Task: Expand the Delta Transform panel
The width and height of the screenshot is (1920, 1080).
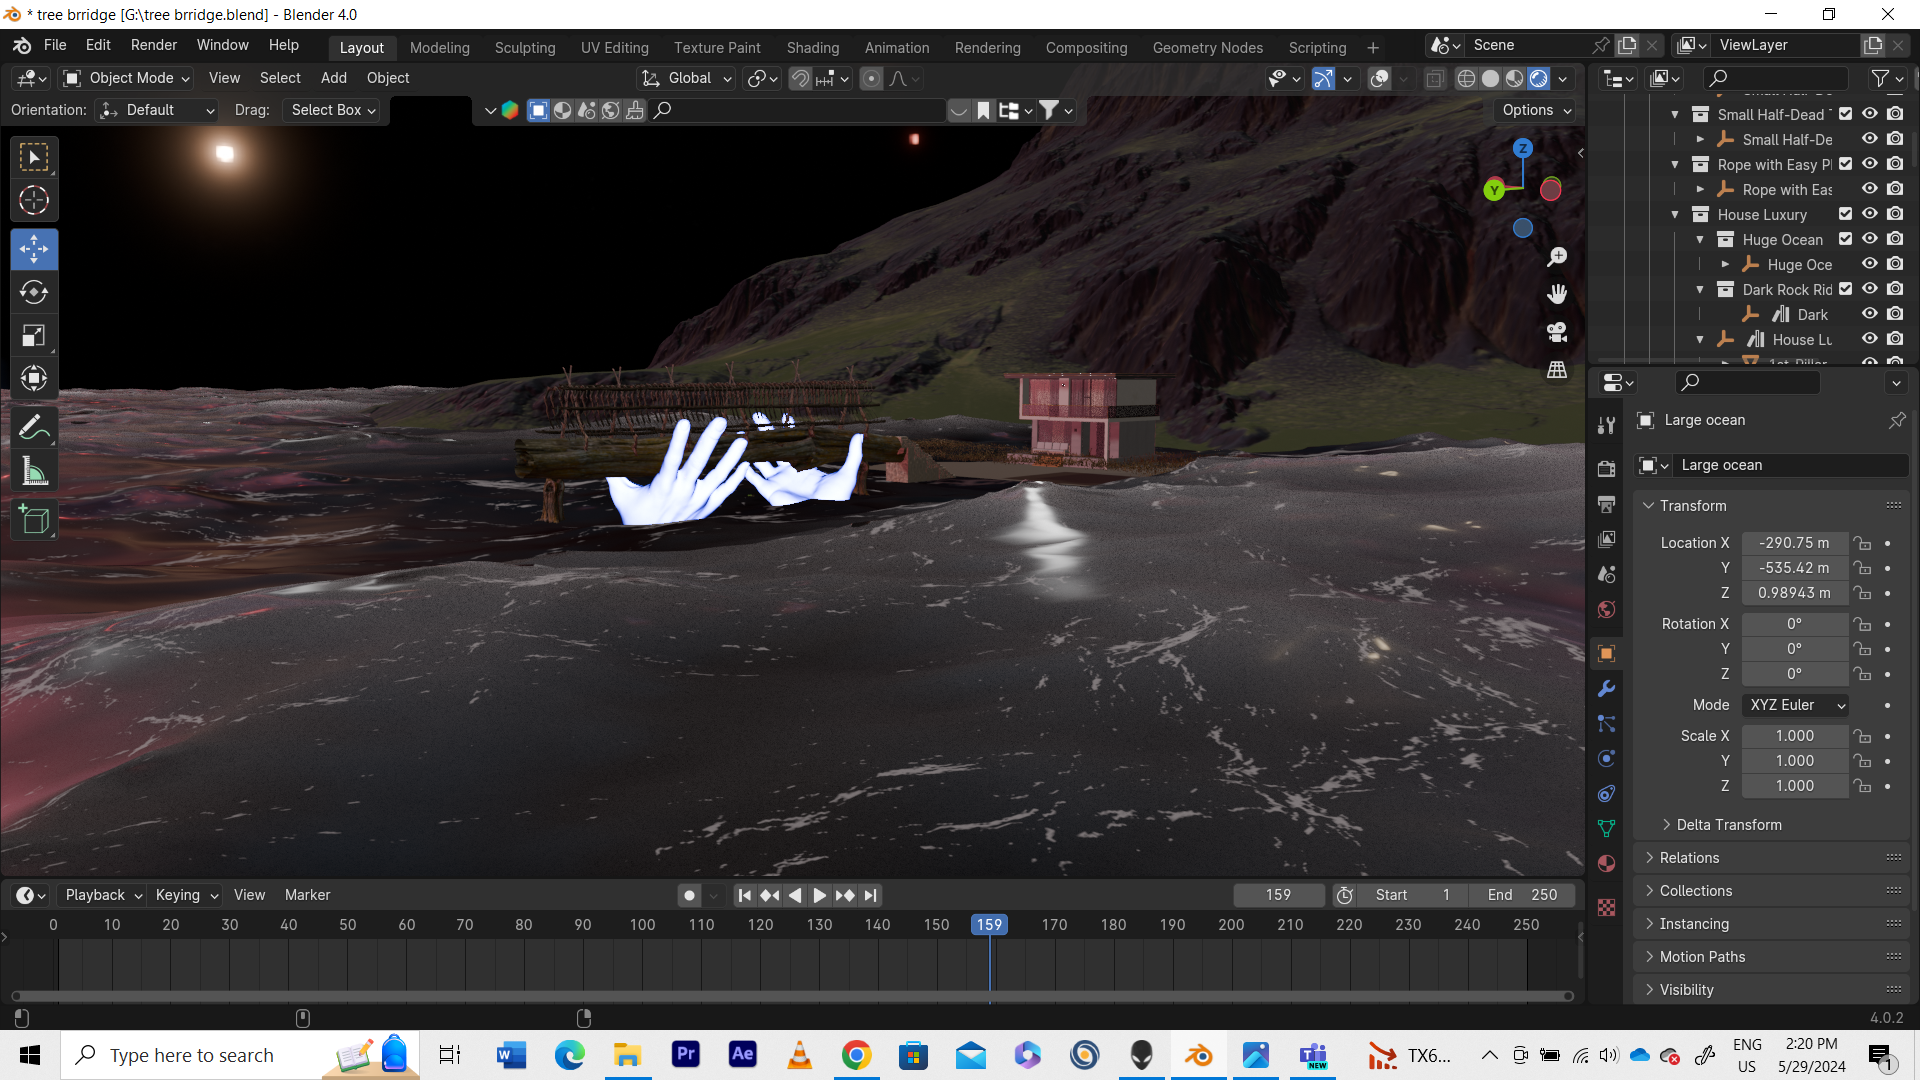Action: (1728, 825)
